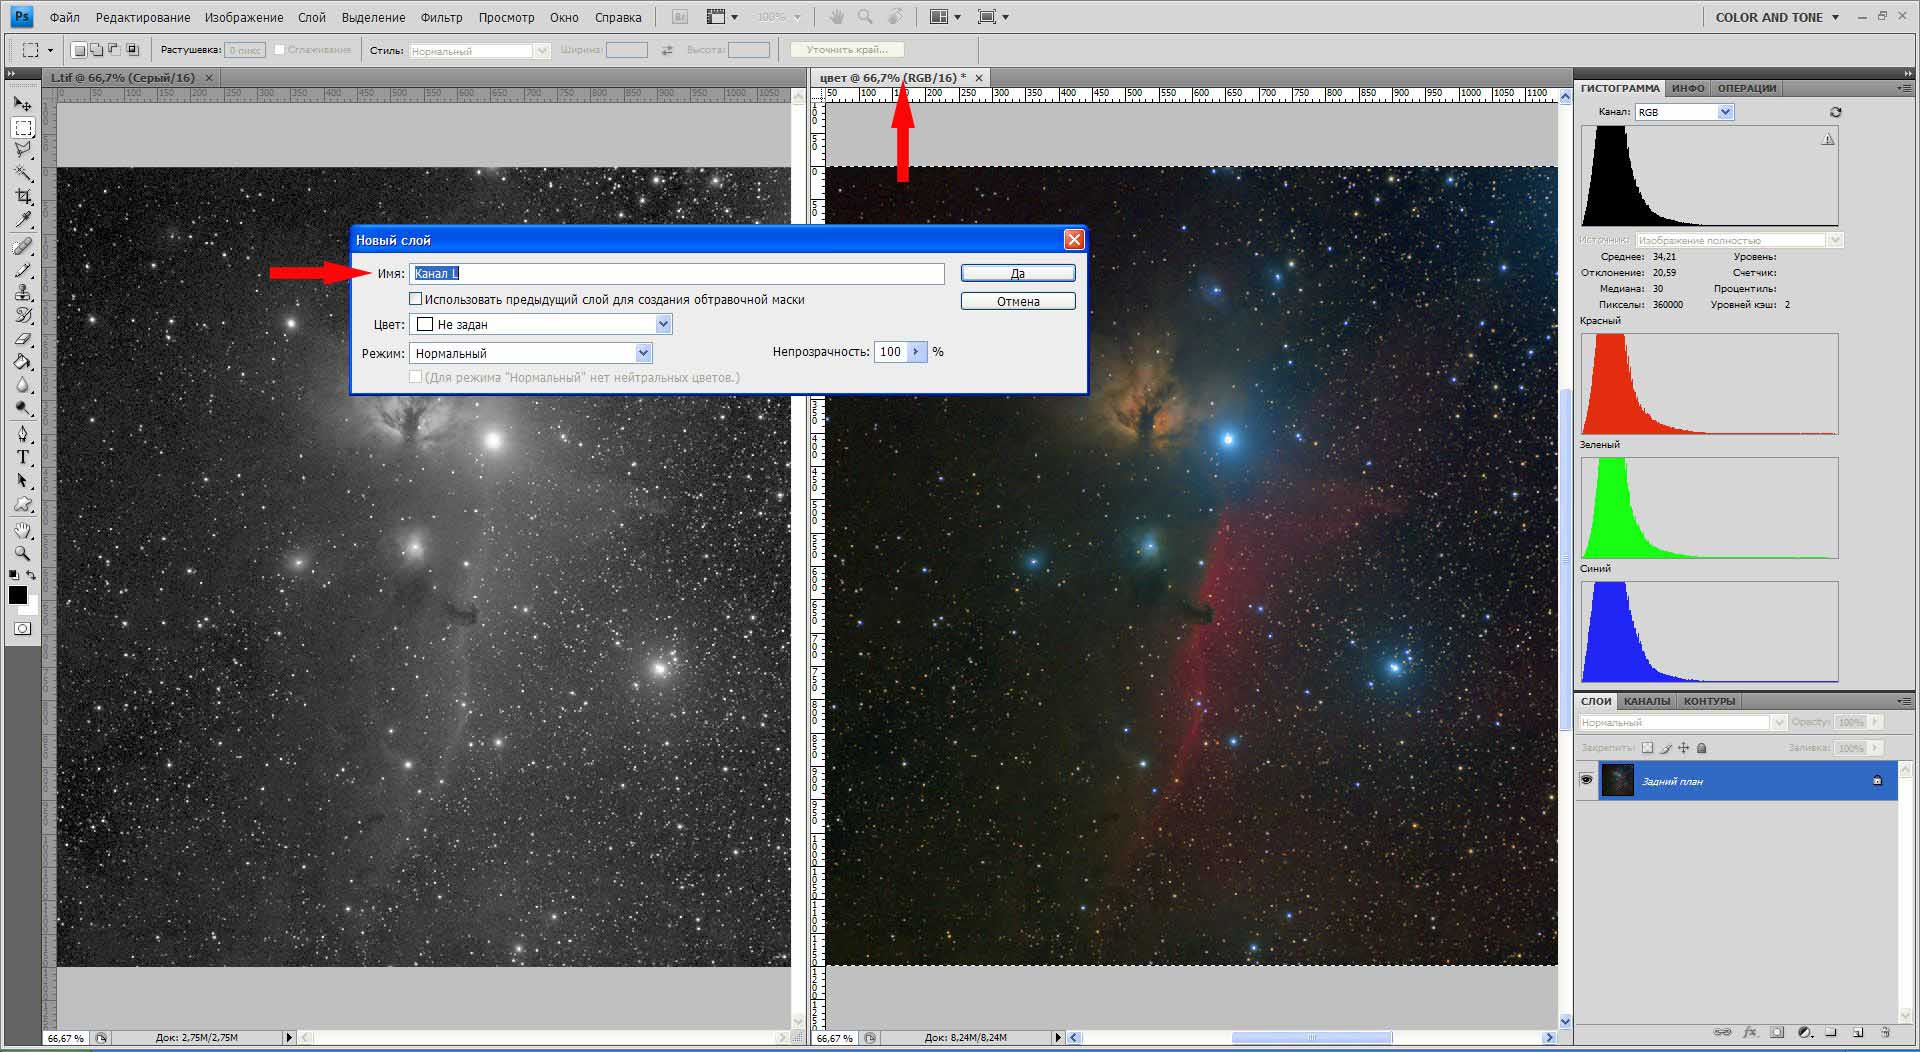Select the Clone Stamp tool
Image resolution: width=1920 pixels, height=1052 pixels.
click(x=22, y=292)
